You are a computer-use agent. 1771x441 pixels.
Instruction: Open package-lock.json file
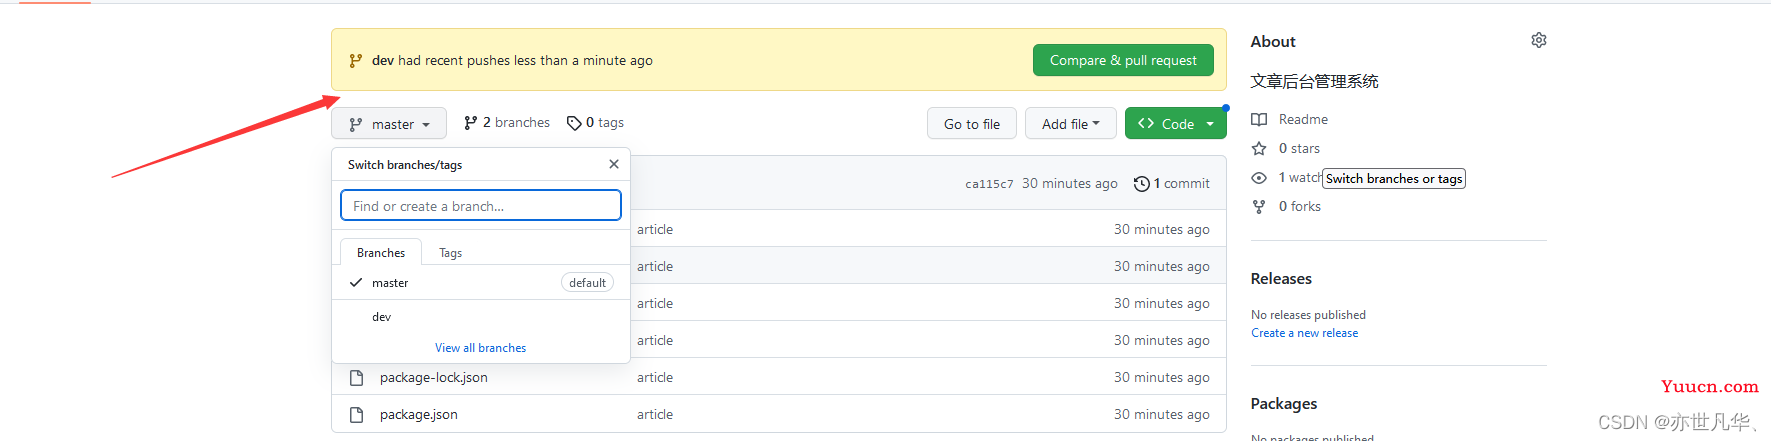tap(434, 377)
